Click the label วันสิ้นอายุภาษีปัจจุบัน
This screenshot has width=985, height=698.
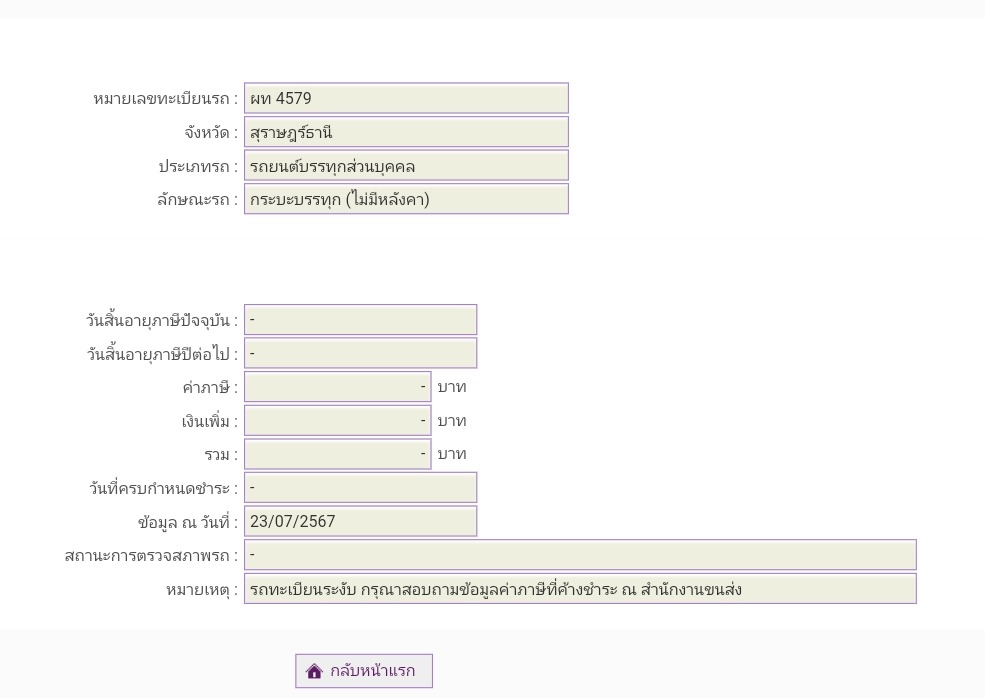[x=162, y=320]
